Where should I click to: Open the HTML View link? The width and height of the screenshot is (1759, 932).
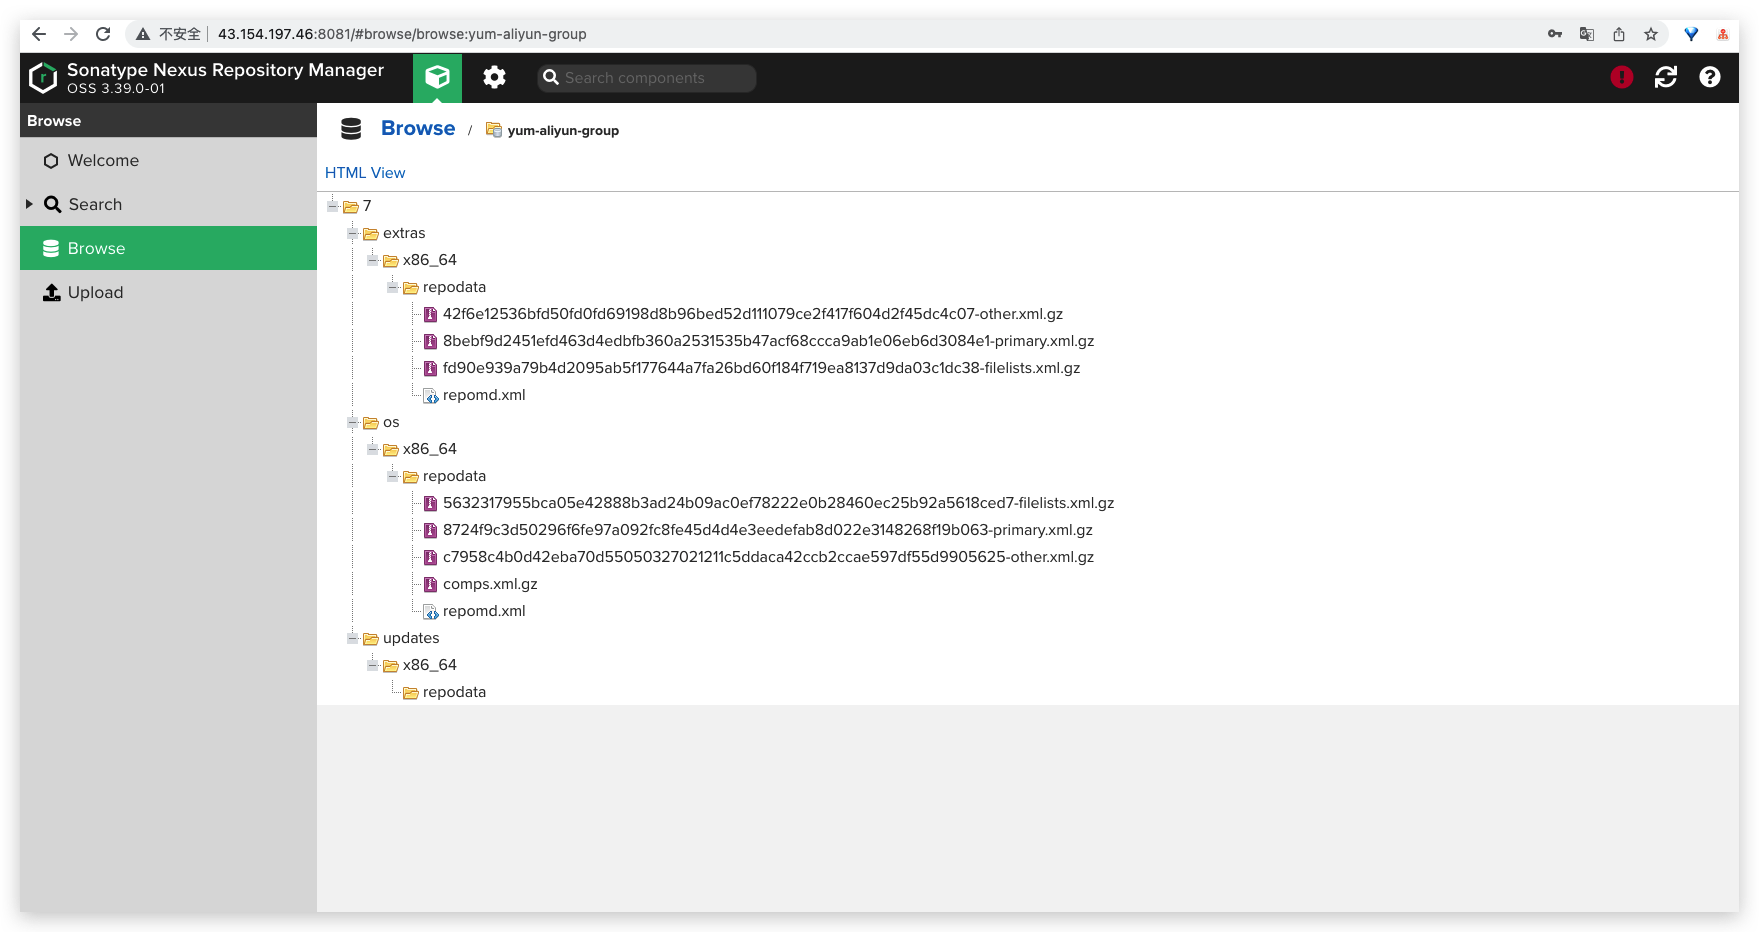[365, 173]
